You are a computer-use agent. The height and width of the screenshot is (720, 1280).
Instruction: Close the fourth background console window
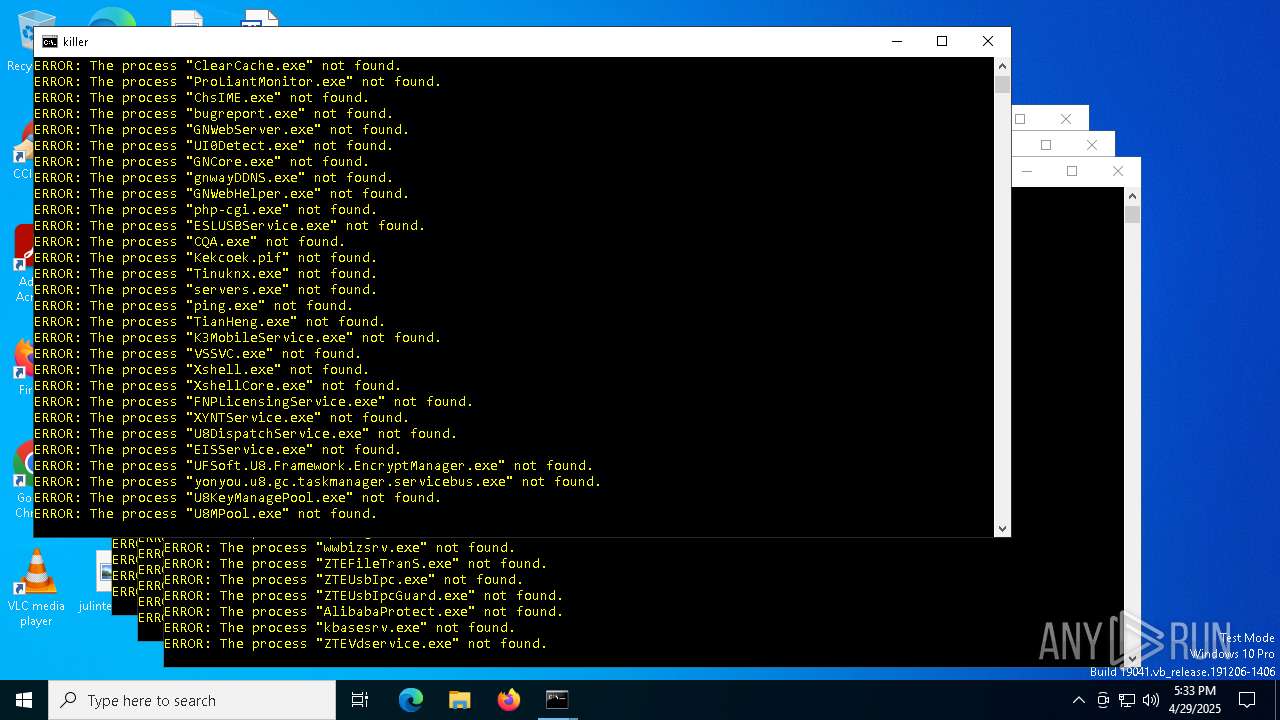click(x=1118, y=171)
